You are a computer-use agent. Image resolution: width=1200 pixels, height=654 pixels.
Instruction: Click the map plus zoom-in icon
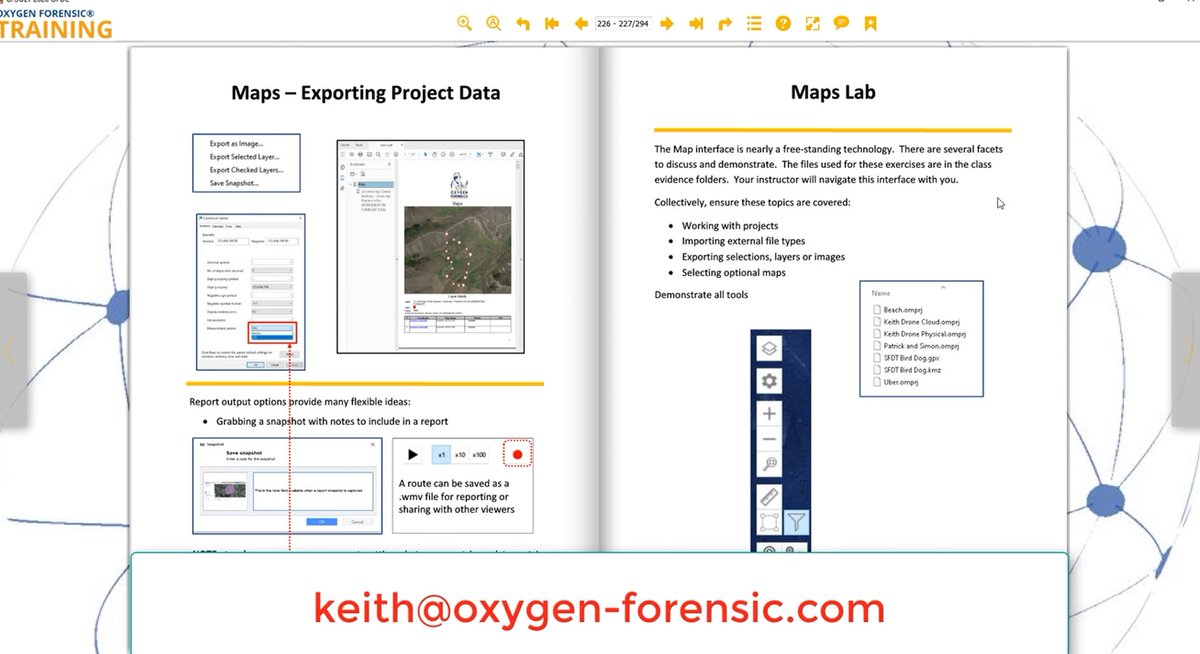point(768,414)
